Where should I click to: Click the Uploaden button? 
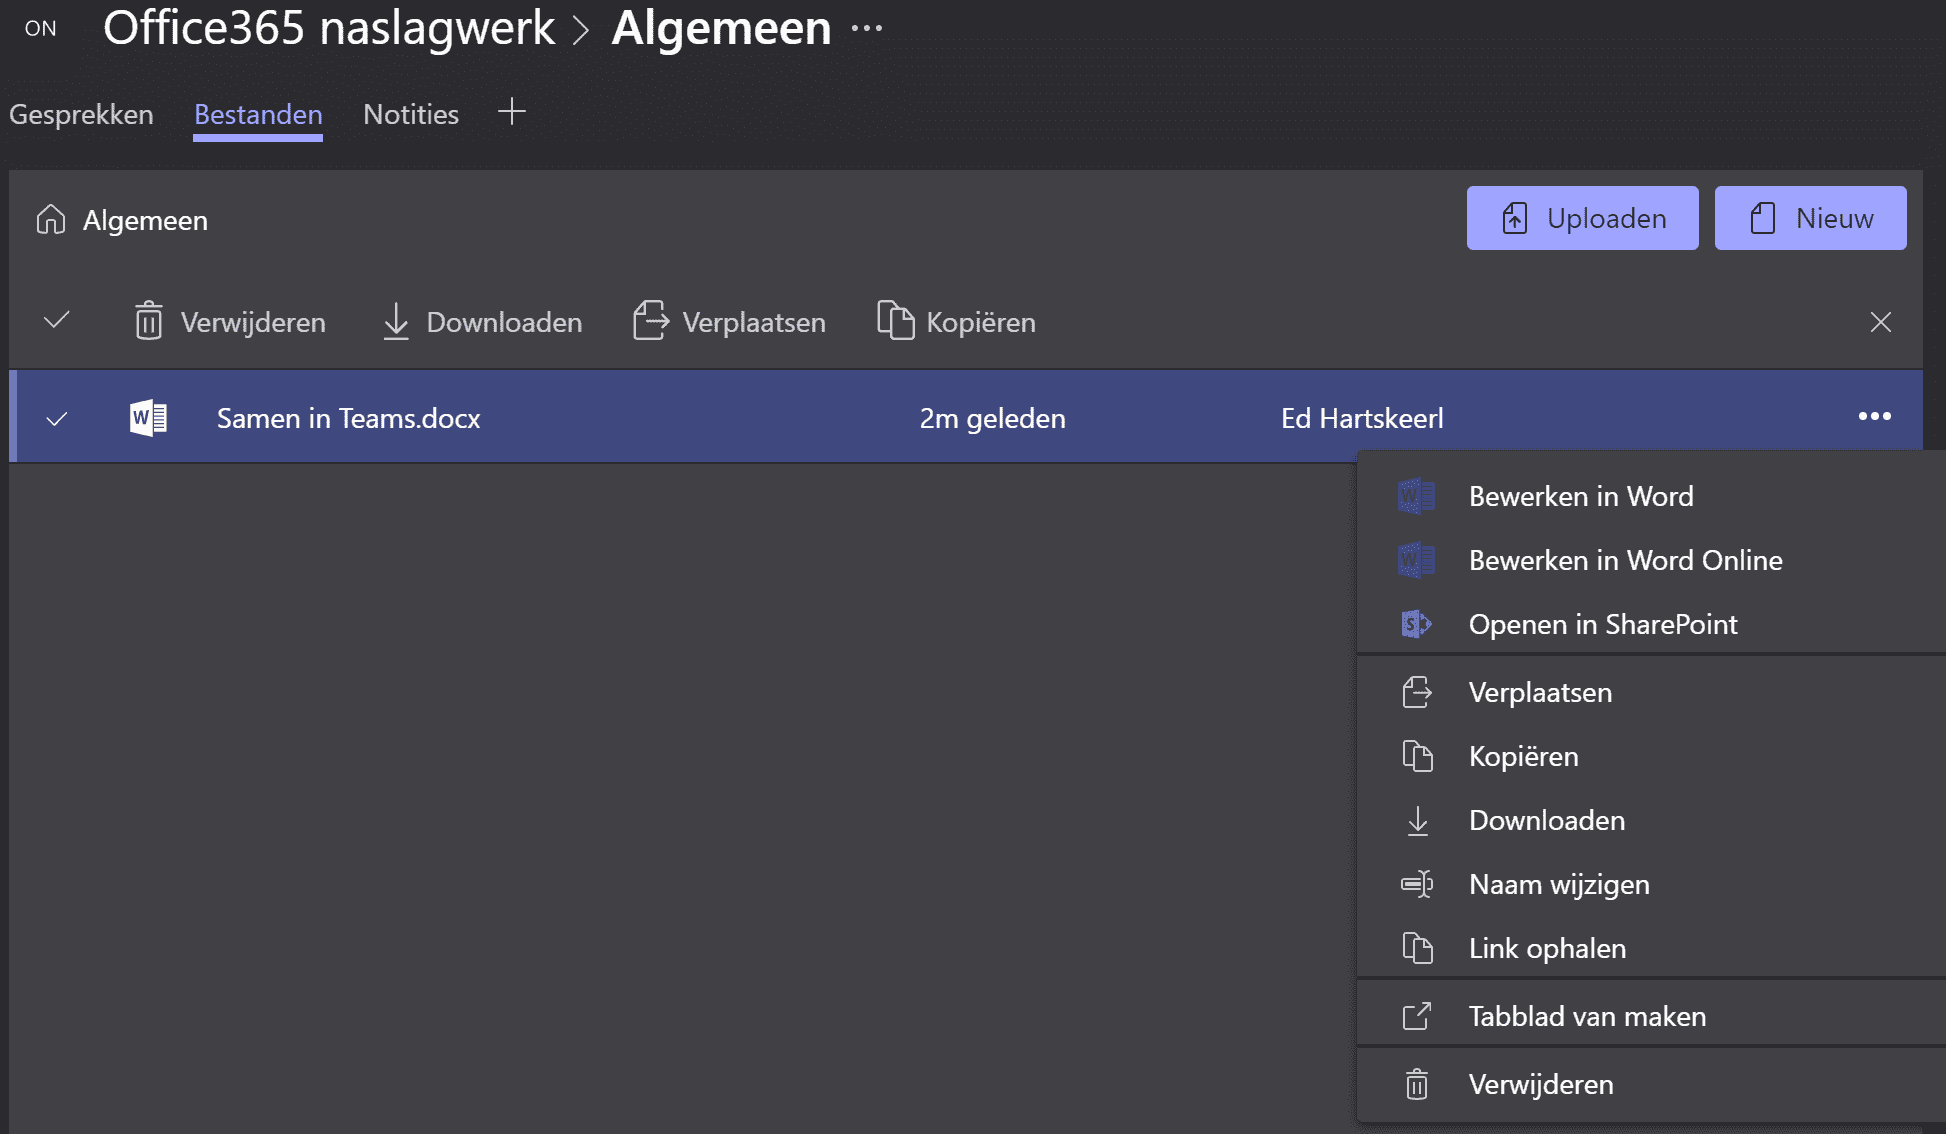[x=1582, y=218]
